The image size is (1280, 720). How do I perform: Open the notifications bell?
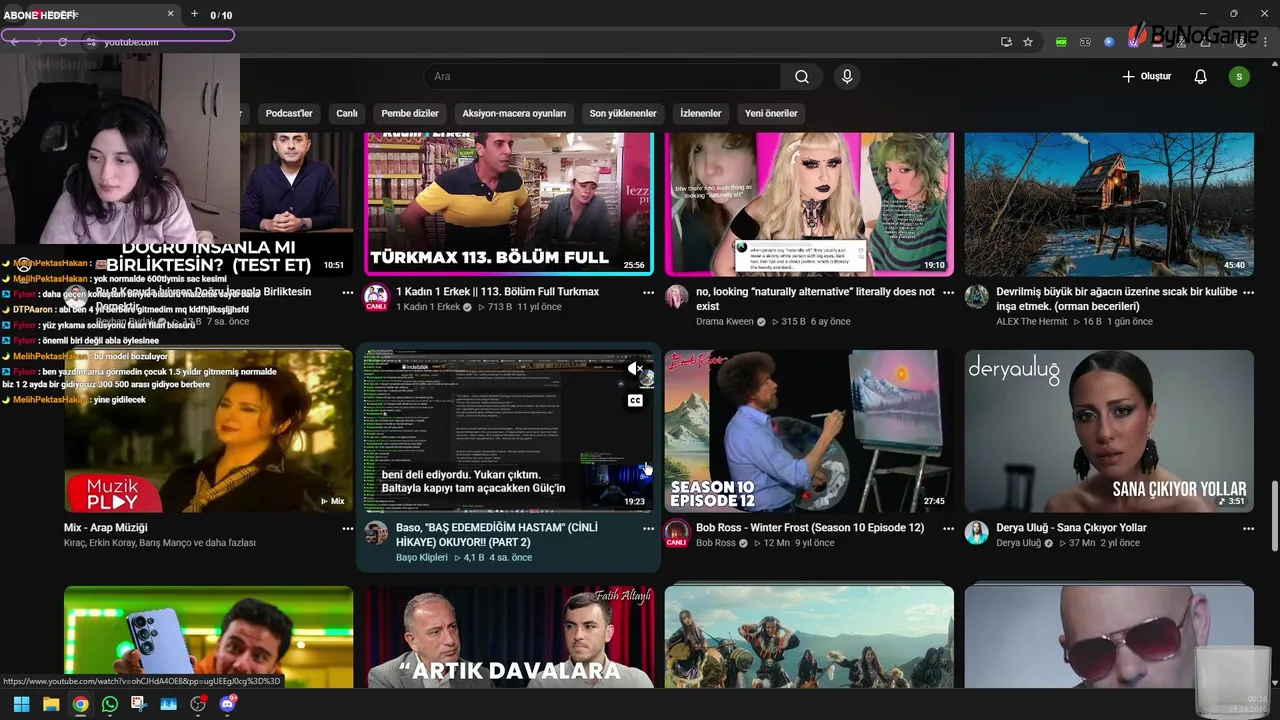pyautogui.click(x=1201, y=77)
